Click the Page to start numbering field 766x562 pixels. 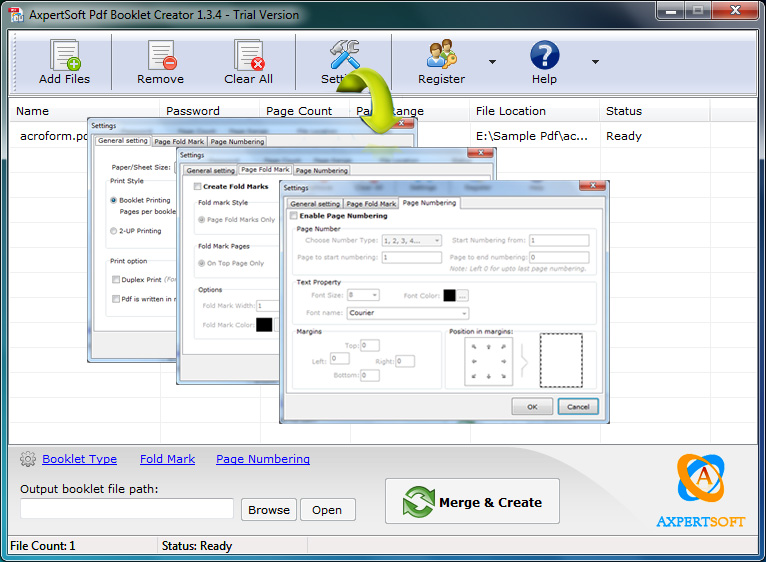tap(412, 257)
